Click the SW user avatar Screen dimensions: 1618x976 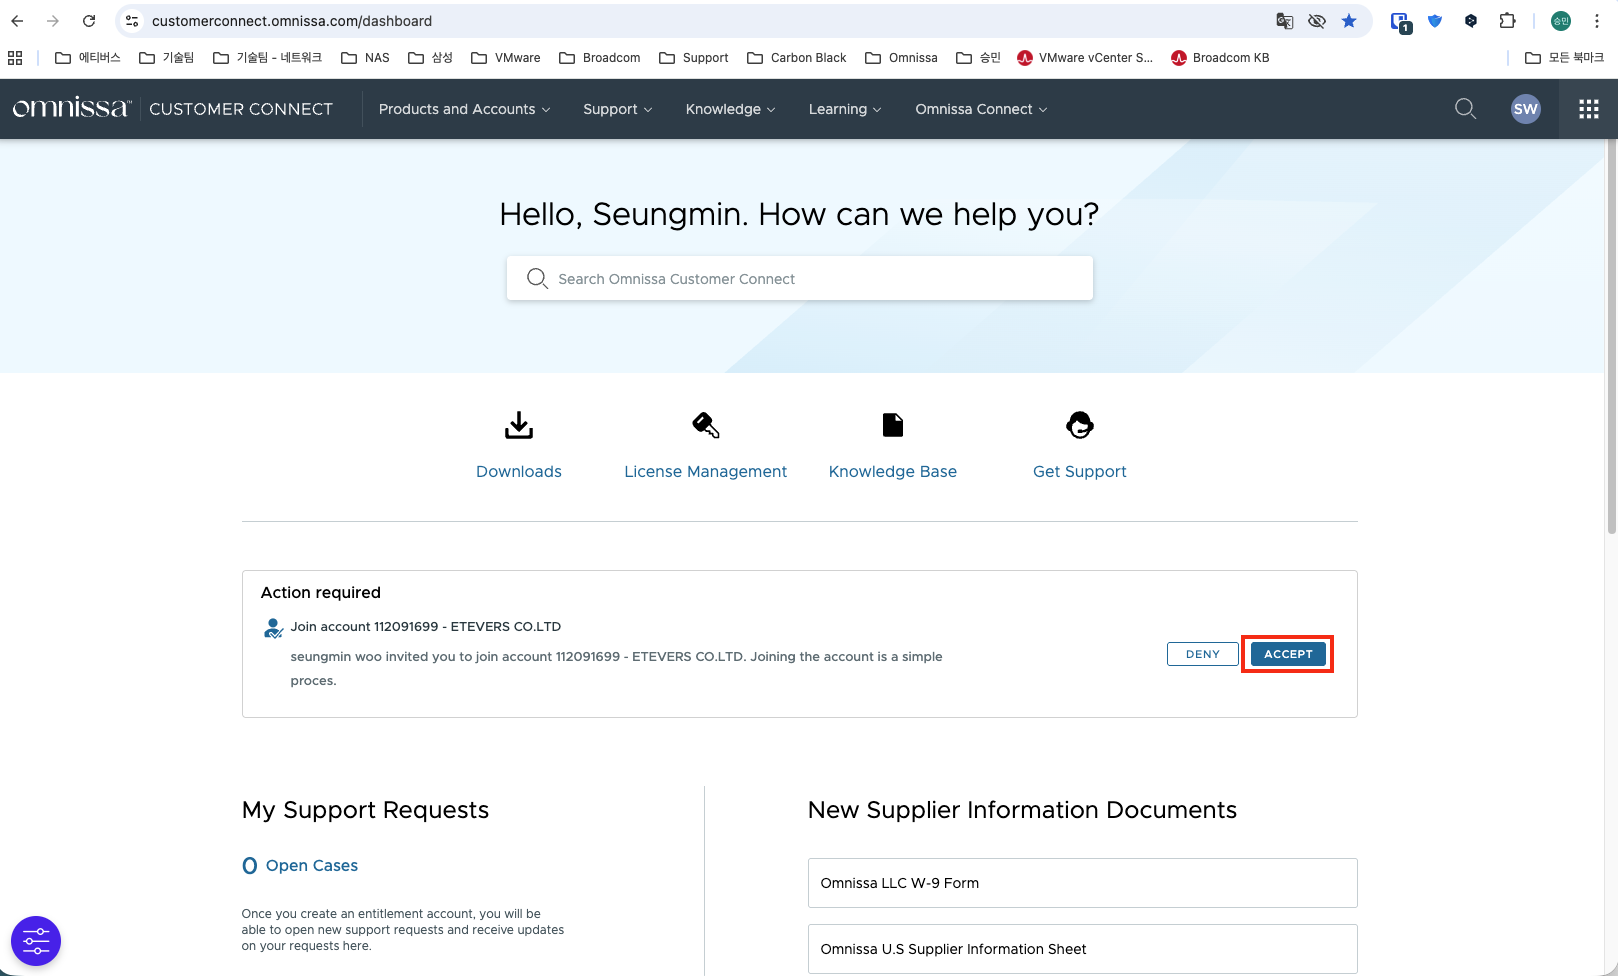click(1525, 109)
